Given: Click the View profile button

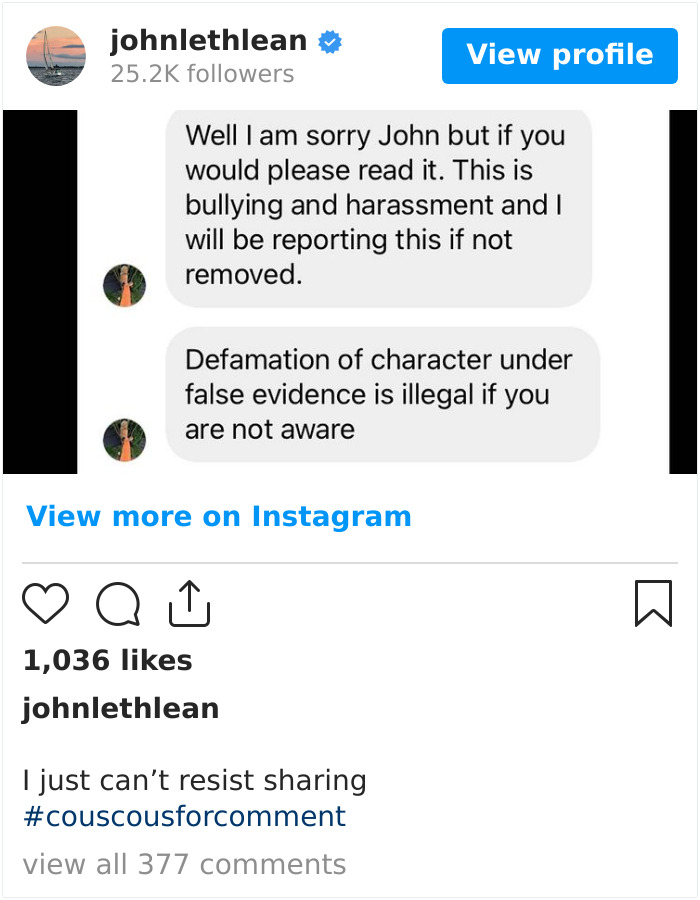Looking at the screenshot, I should pos(559,56).
